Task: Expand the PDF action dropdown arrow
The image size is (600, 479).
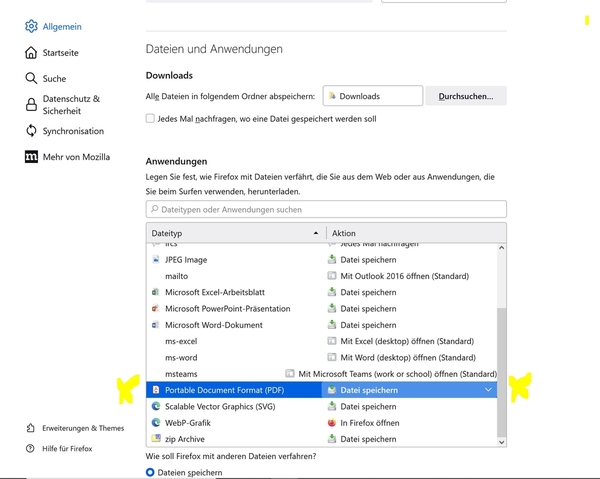Action: coord(488,390)
